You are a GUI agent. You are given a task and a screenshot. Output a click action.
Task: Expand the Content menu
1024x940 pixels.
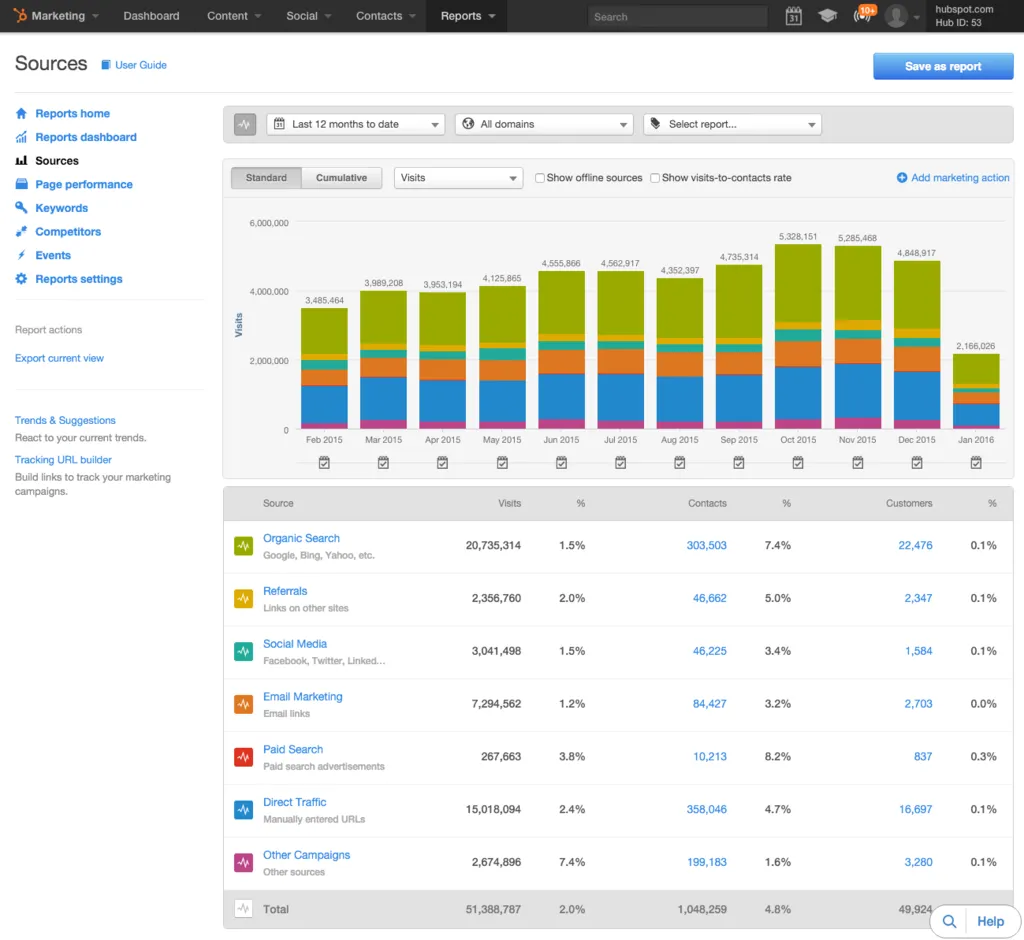coord(234,16)
